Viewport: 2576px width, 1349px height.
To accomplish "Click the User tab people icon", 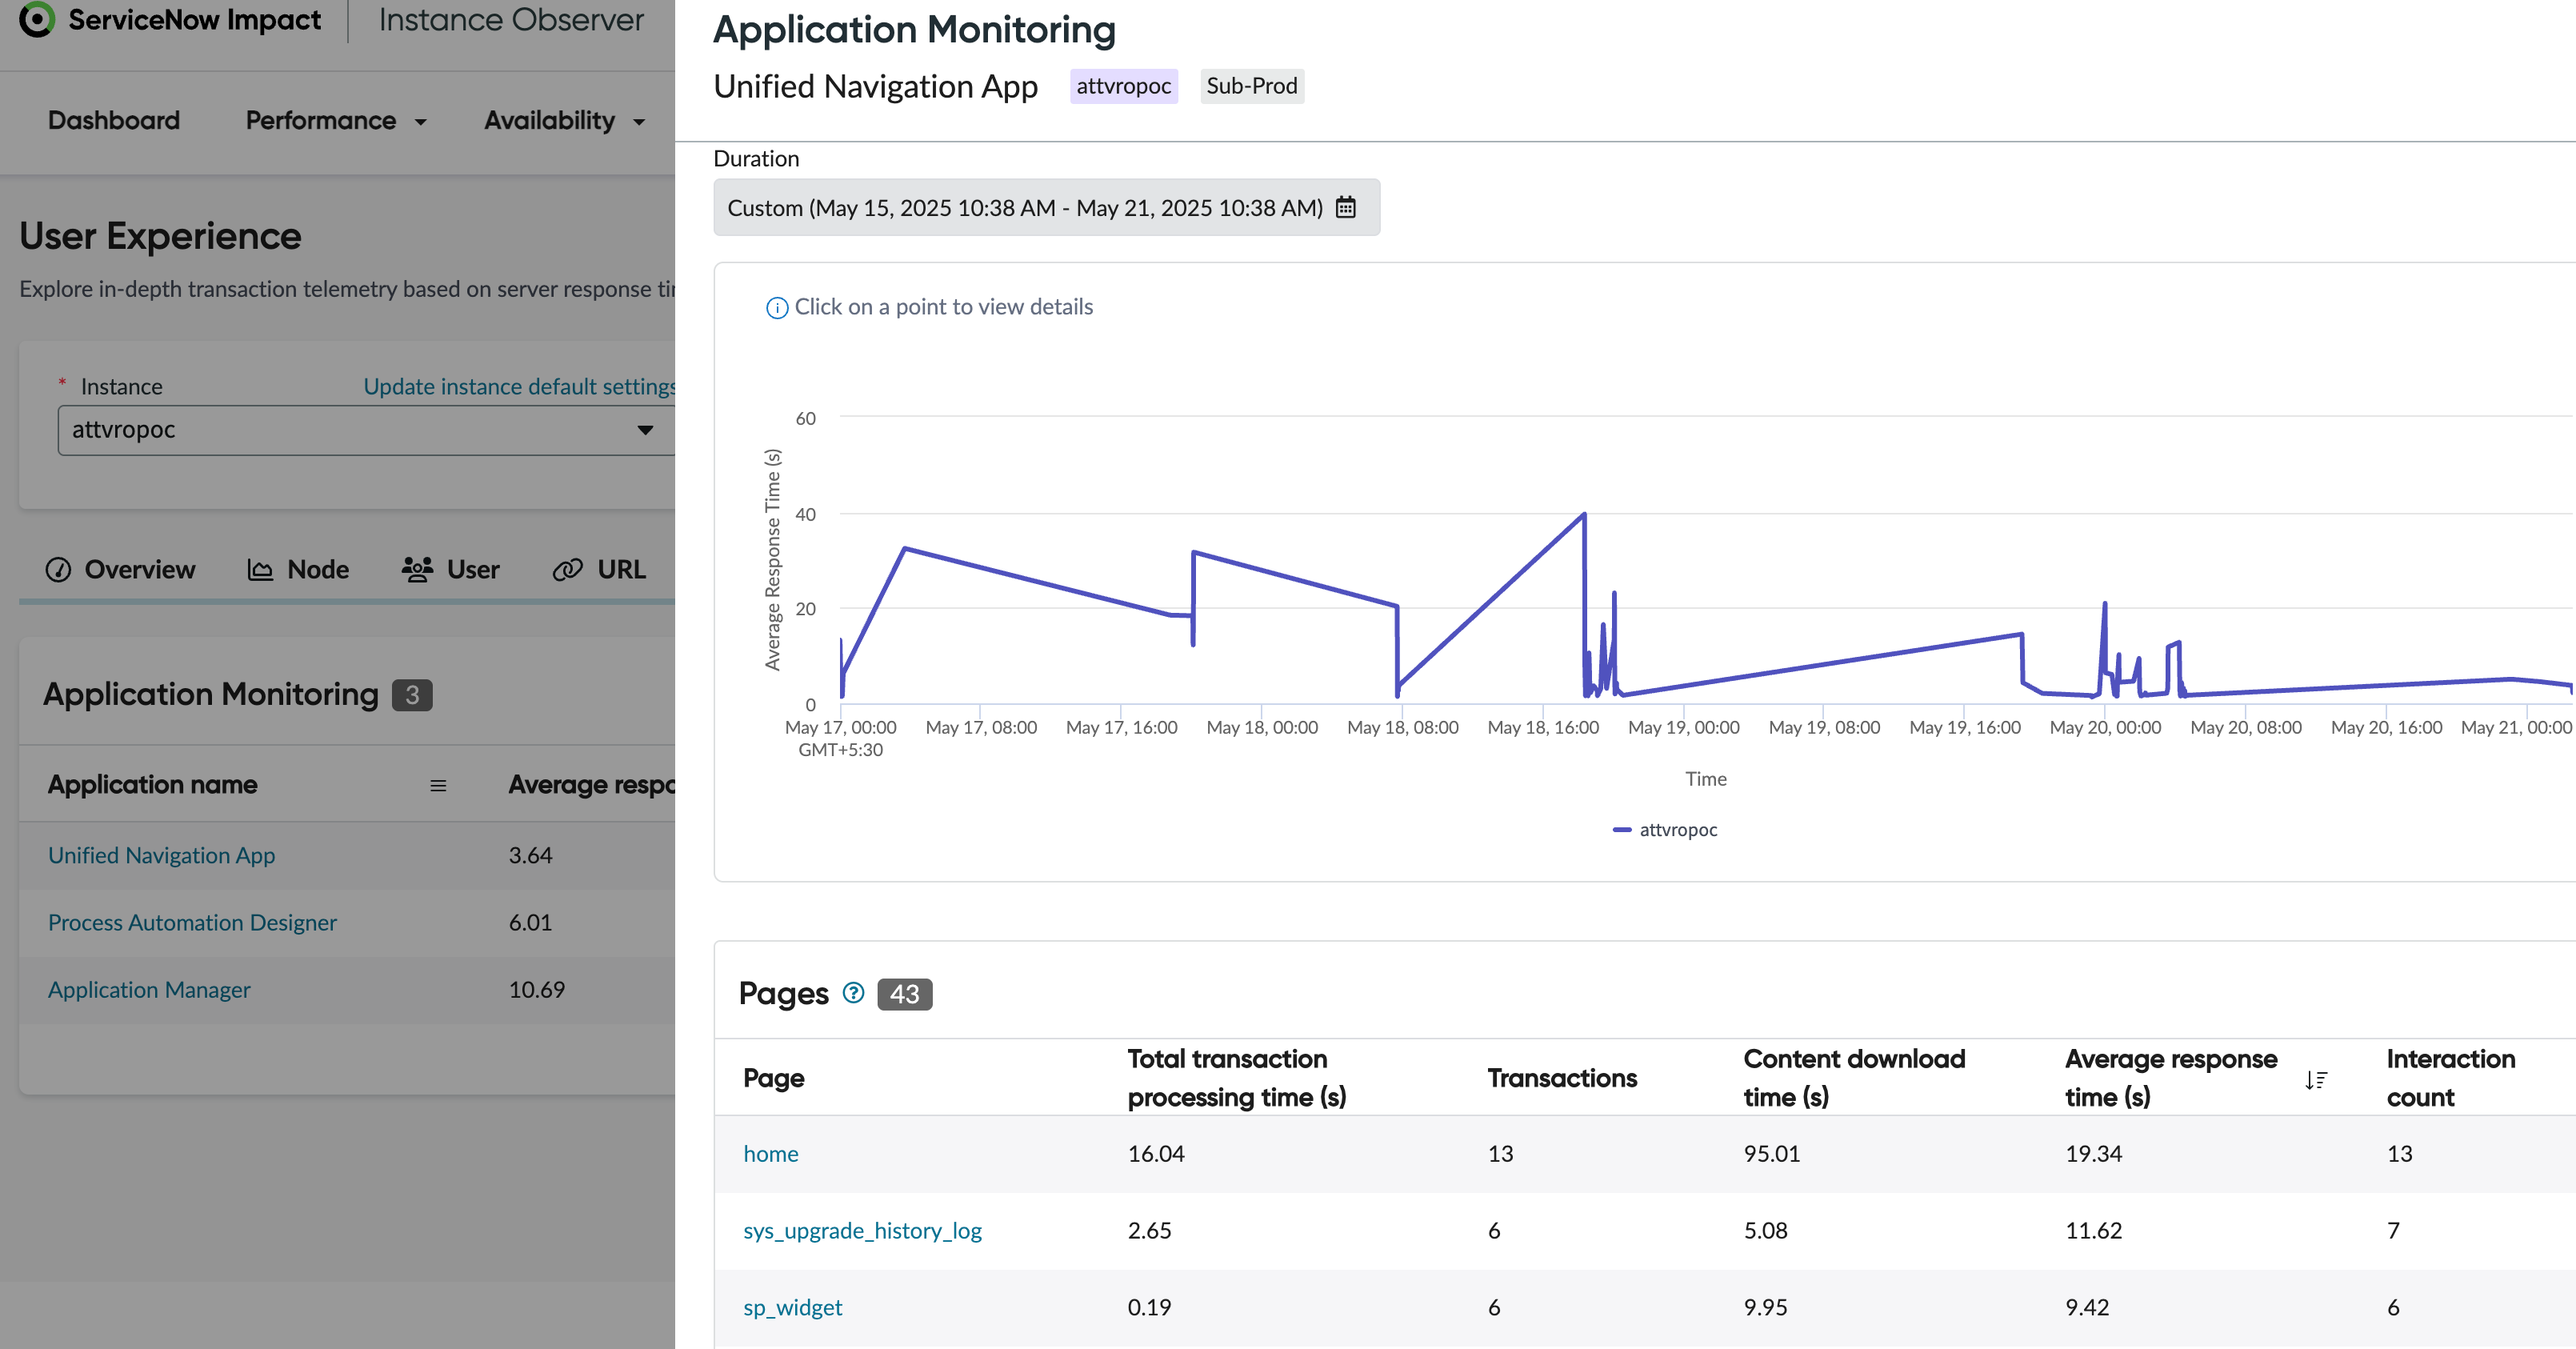I will 417,569.
